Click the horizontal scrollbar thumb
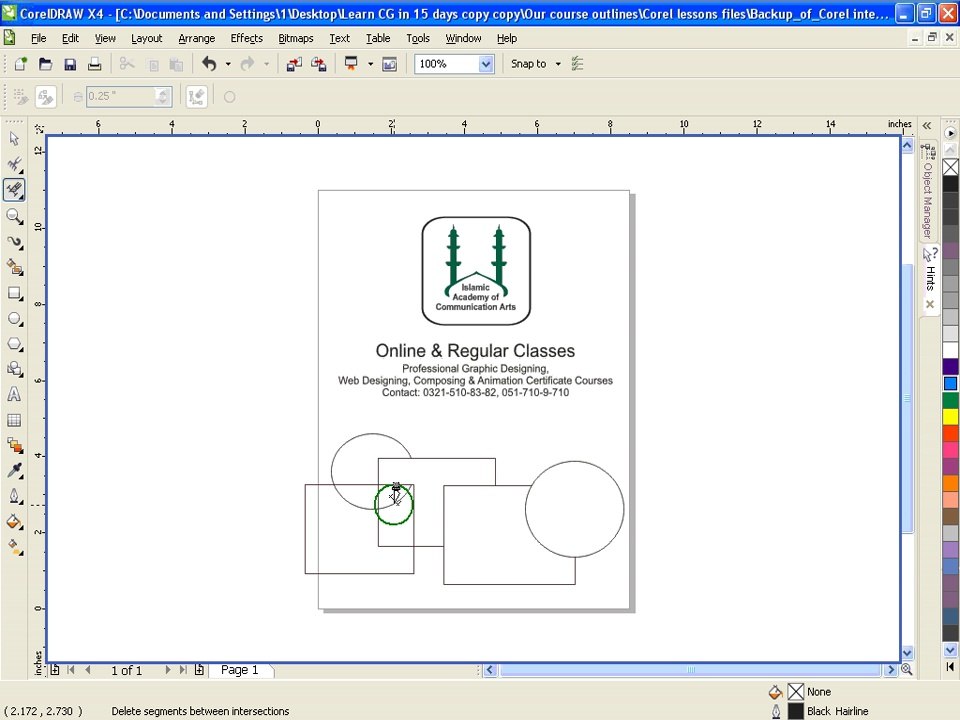 [690, 670]
